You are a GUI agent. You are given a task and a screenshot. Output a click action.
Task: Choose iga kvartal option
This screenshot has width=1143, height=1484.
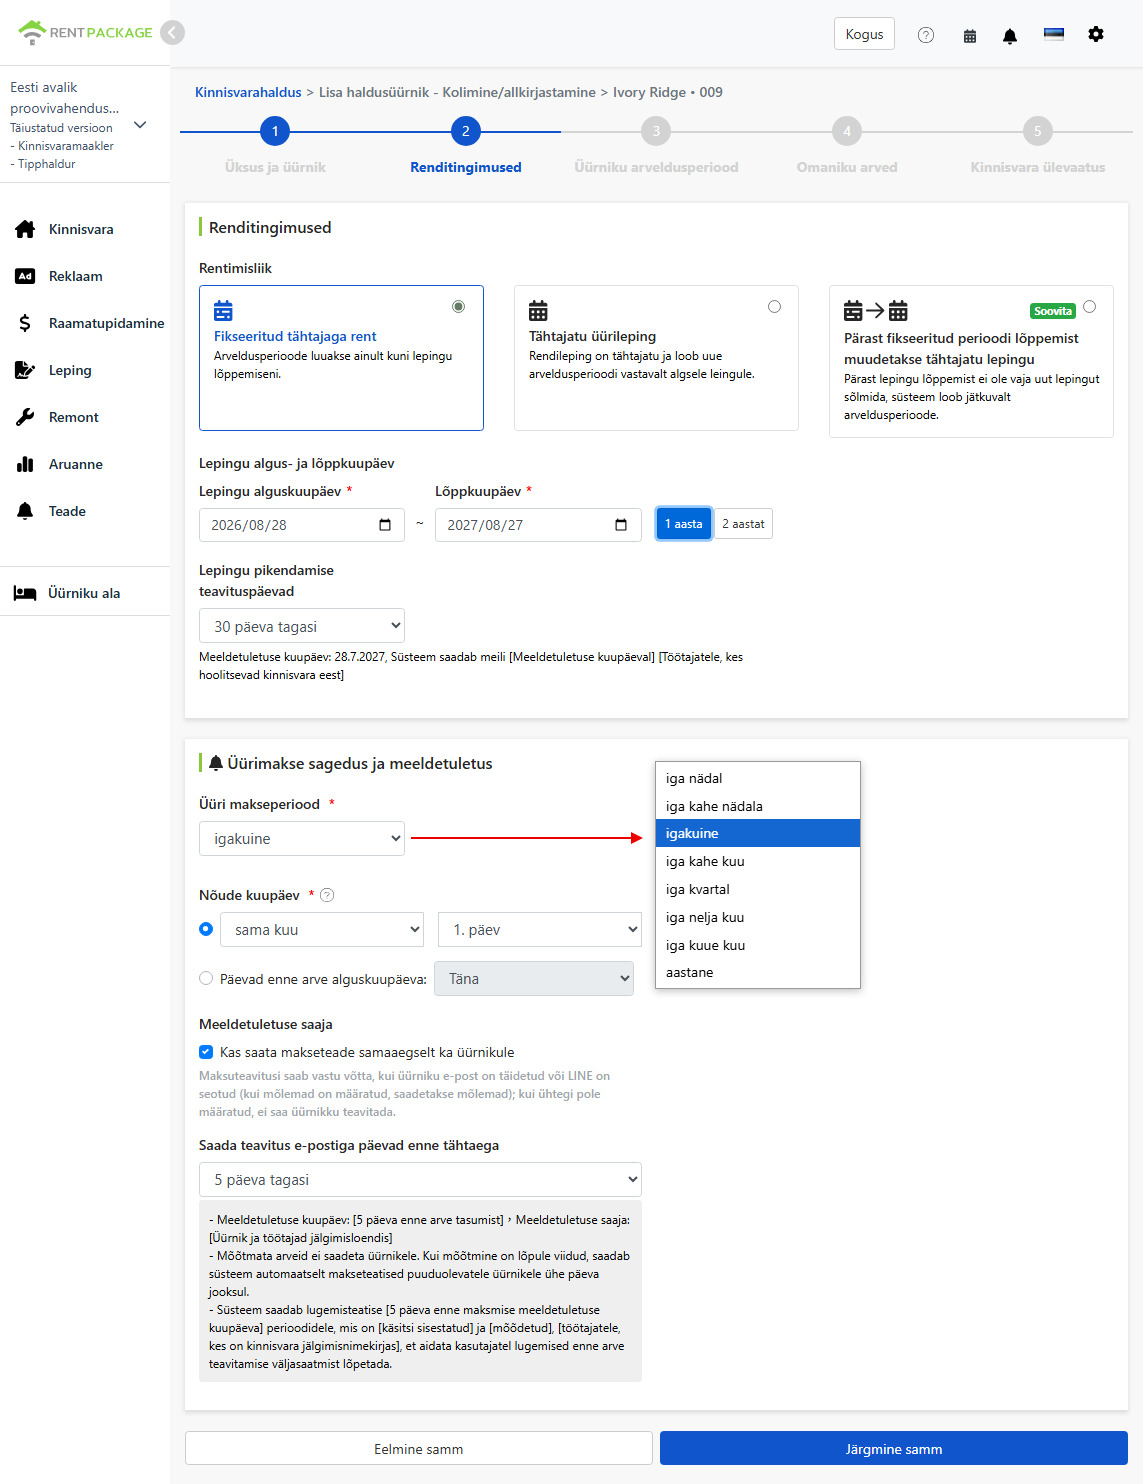[x=757, y=889]
